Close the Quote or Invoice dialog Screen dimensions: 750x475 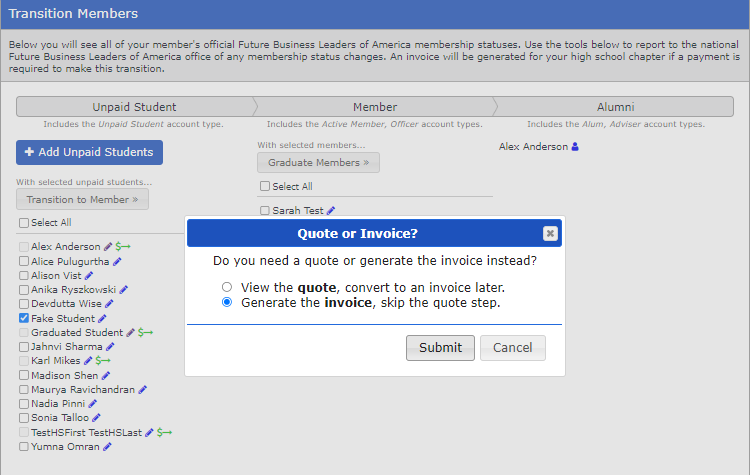(550, 233)
